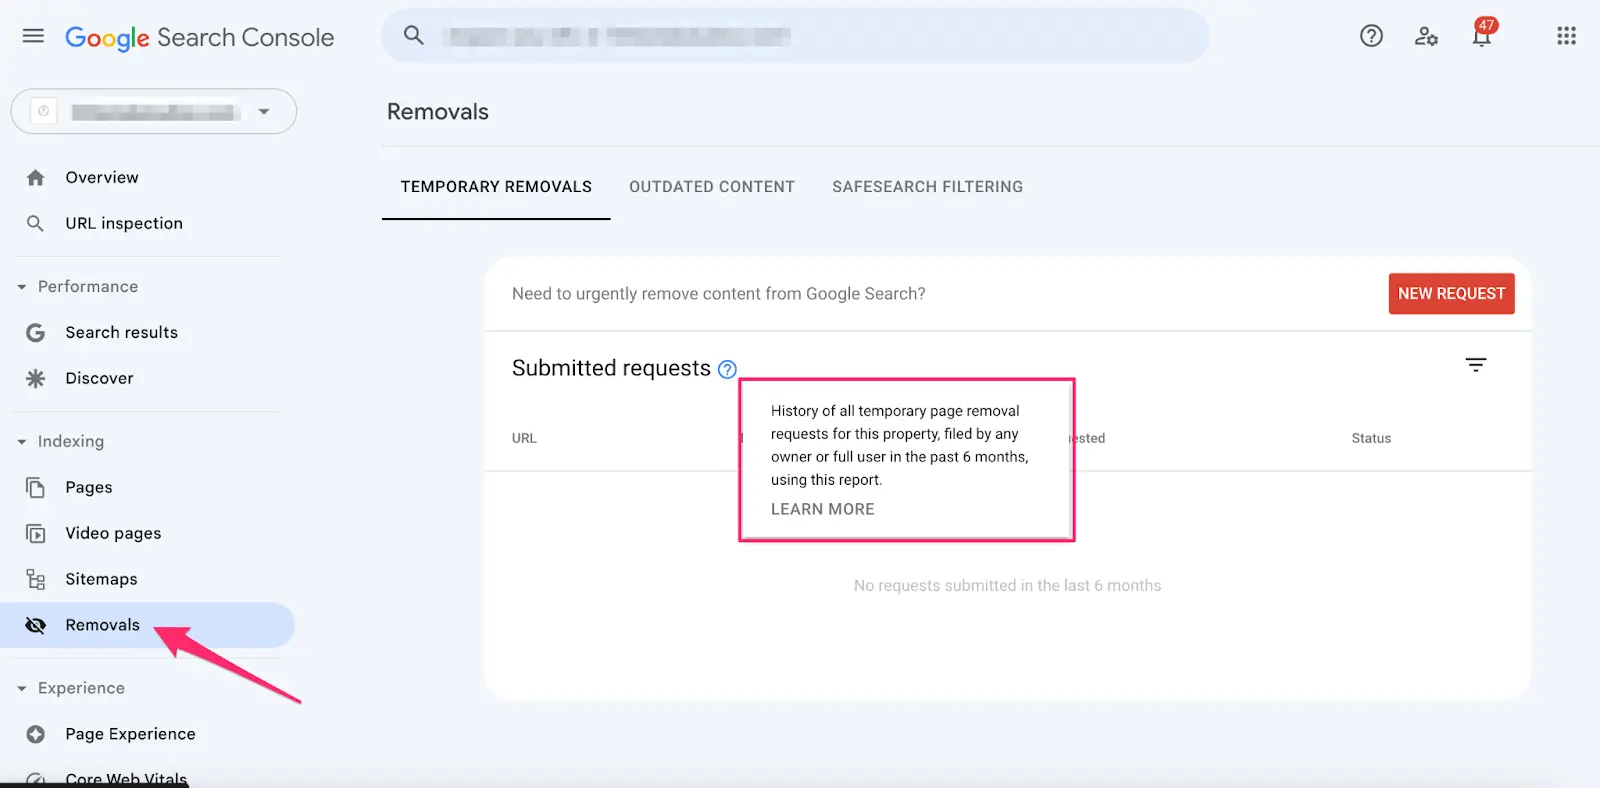Screen dimensions: 1600x788
Task: Click the Discover asterisk icon
Action: 35,378
